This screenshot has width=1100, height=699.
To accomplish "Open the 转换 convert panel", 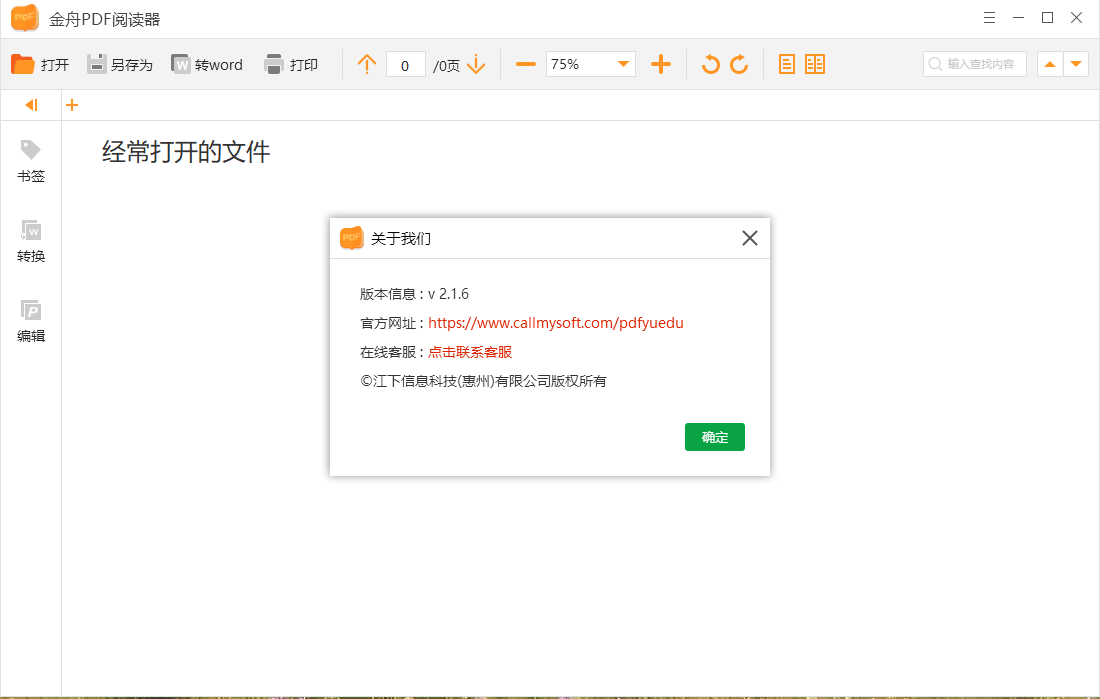I will 31,241.
